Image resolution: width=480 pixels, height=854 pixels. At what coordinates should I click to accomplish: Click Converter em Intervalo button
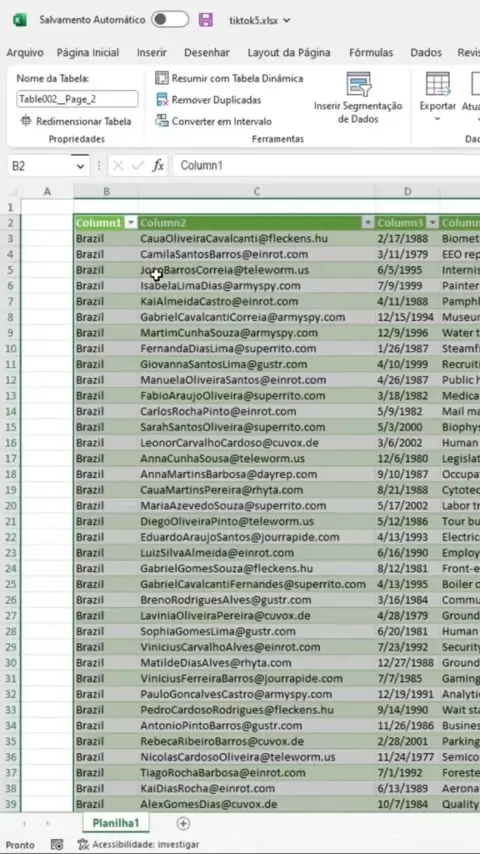pyautogui.click(x=214, y=121)
